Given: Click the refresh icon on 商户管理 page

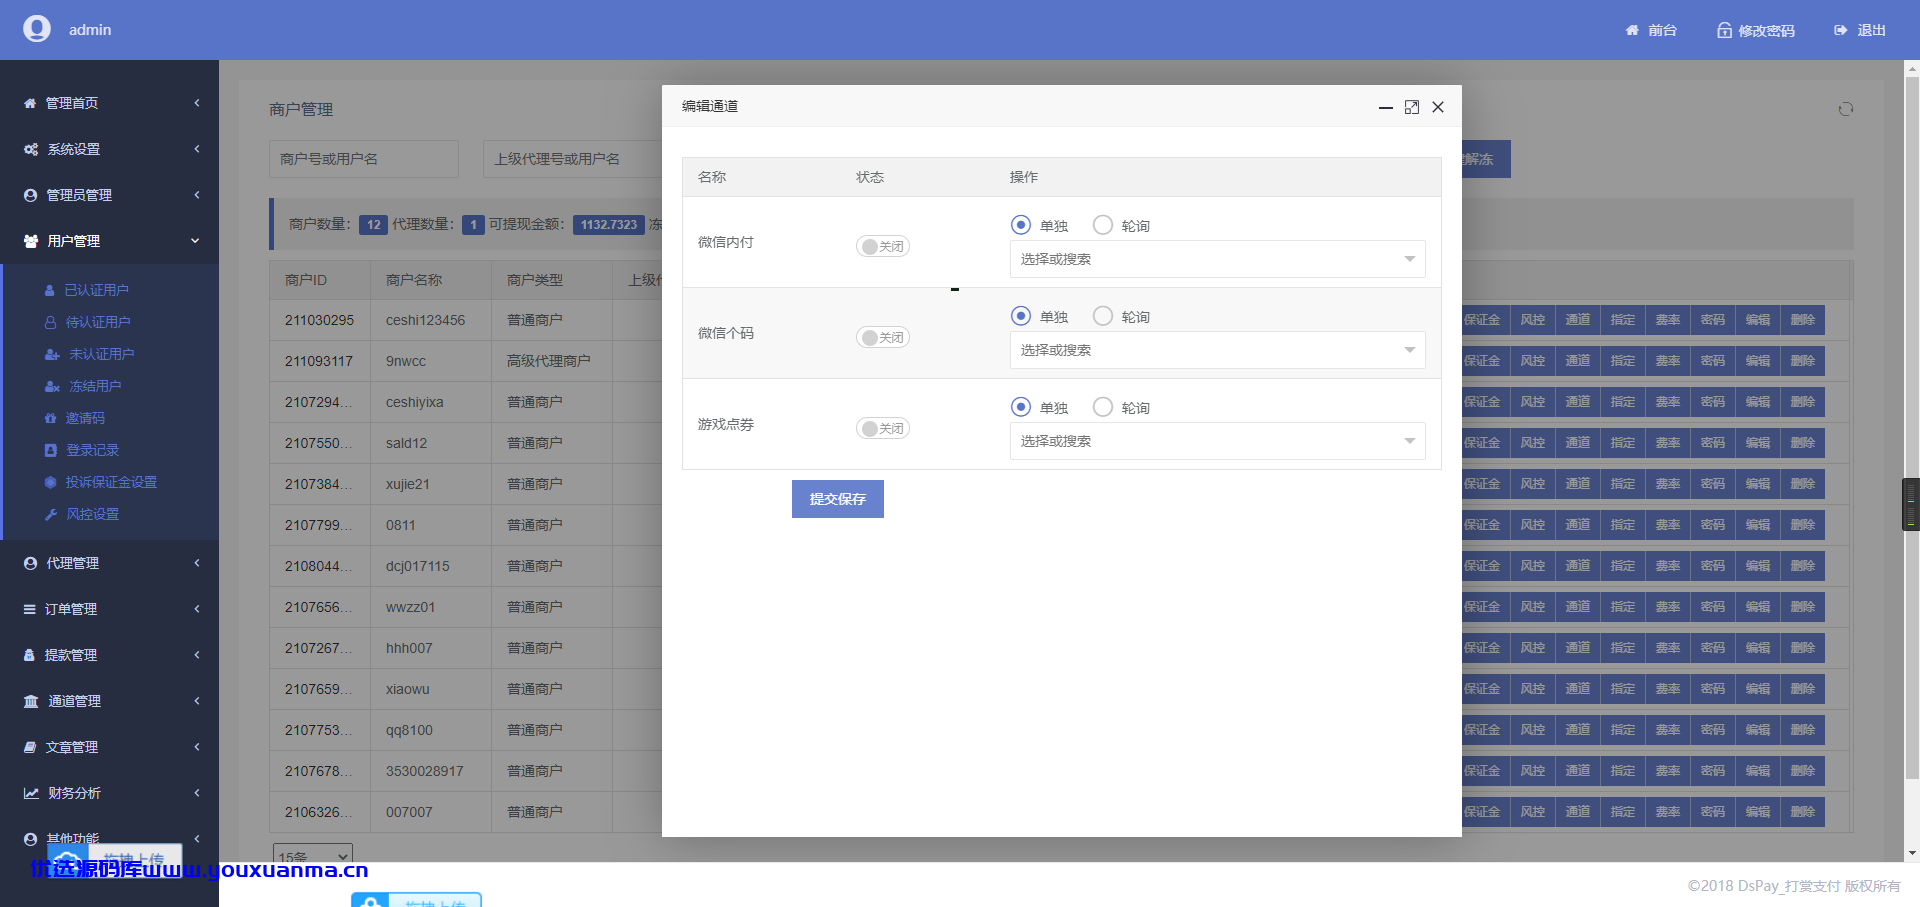Looking at the screenshot, I should pyautogui.click(x=1846, y=109).
